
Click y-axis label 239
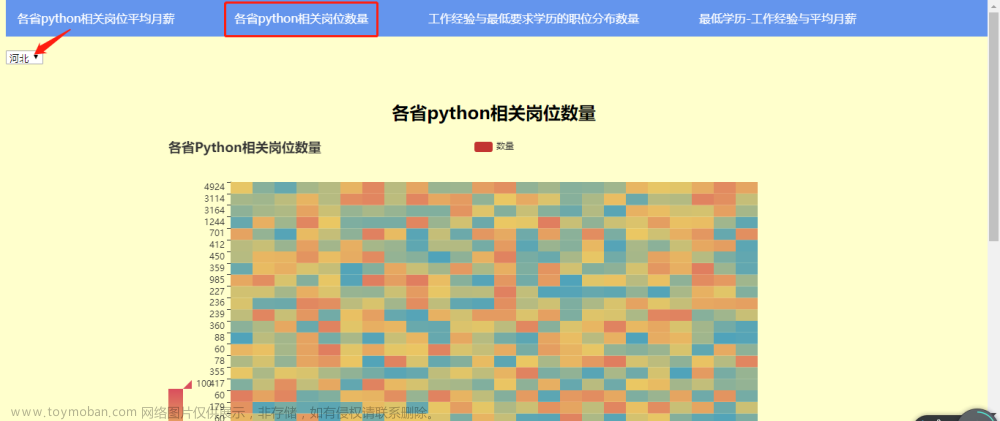point(217,314)
